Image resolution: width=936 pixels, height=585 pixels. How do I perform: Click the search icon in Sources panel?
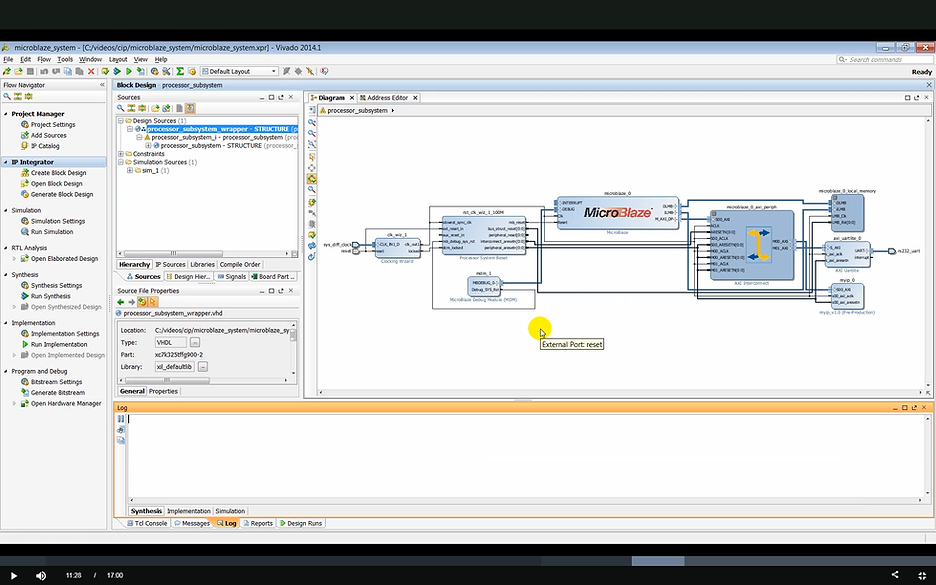click(122, 108)
